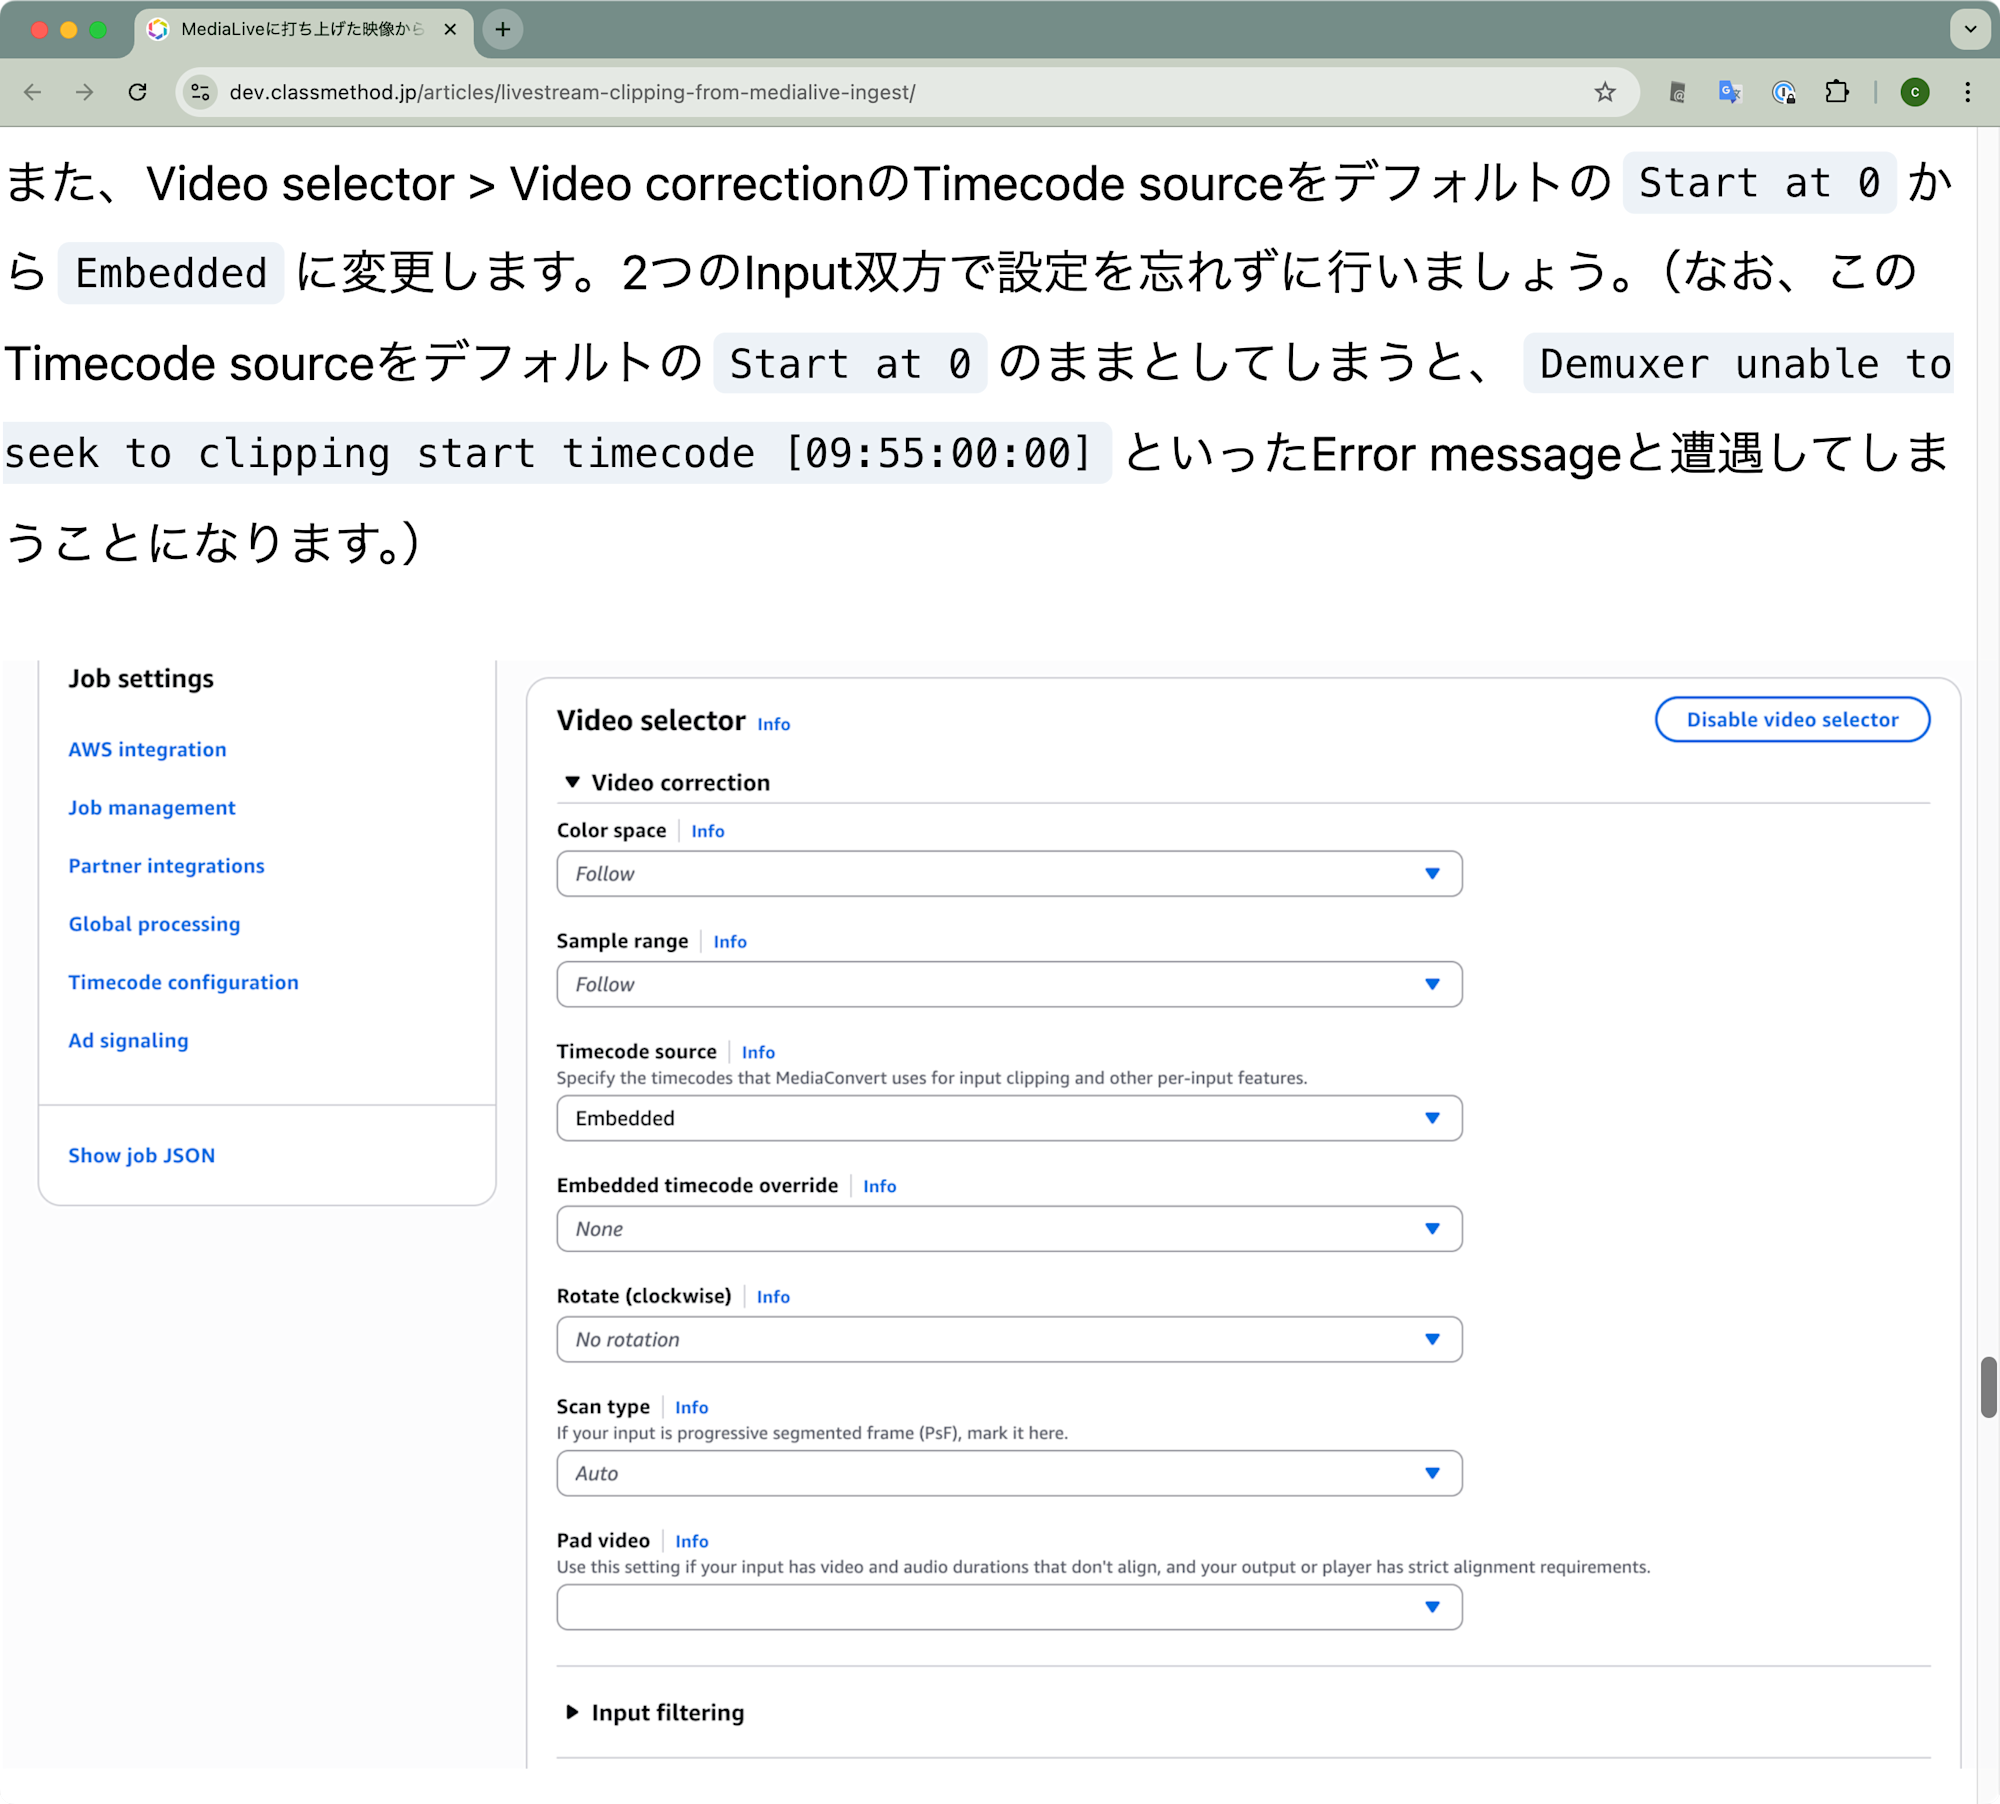Open Info link next to Video selector
The image size is (2000, 1804).
pyautogui.click(x=773, y=724)
